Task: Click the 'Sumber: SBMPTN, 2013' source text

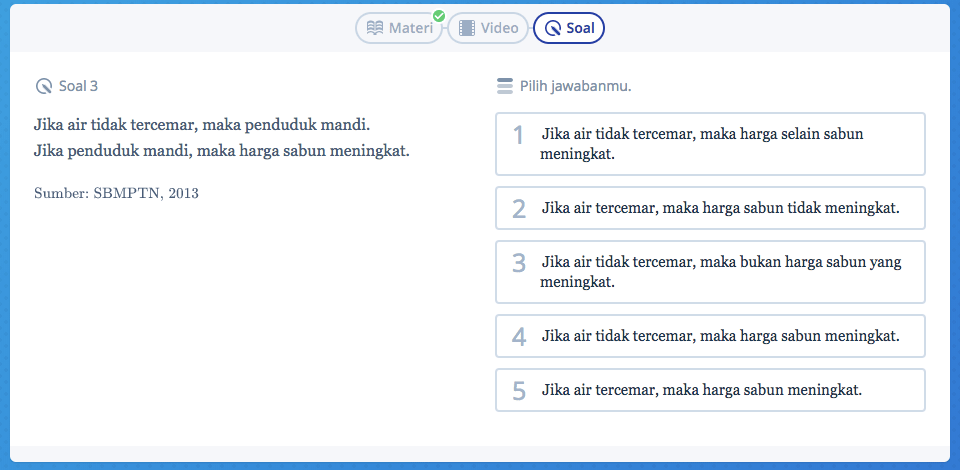Action: [x=116, y=193]
